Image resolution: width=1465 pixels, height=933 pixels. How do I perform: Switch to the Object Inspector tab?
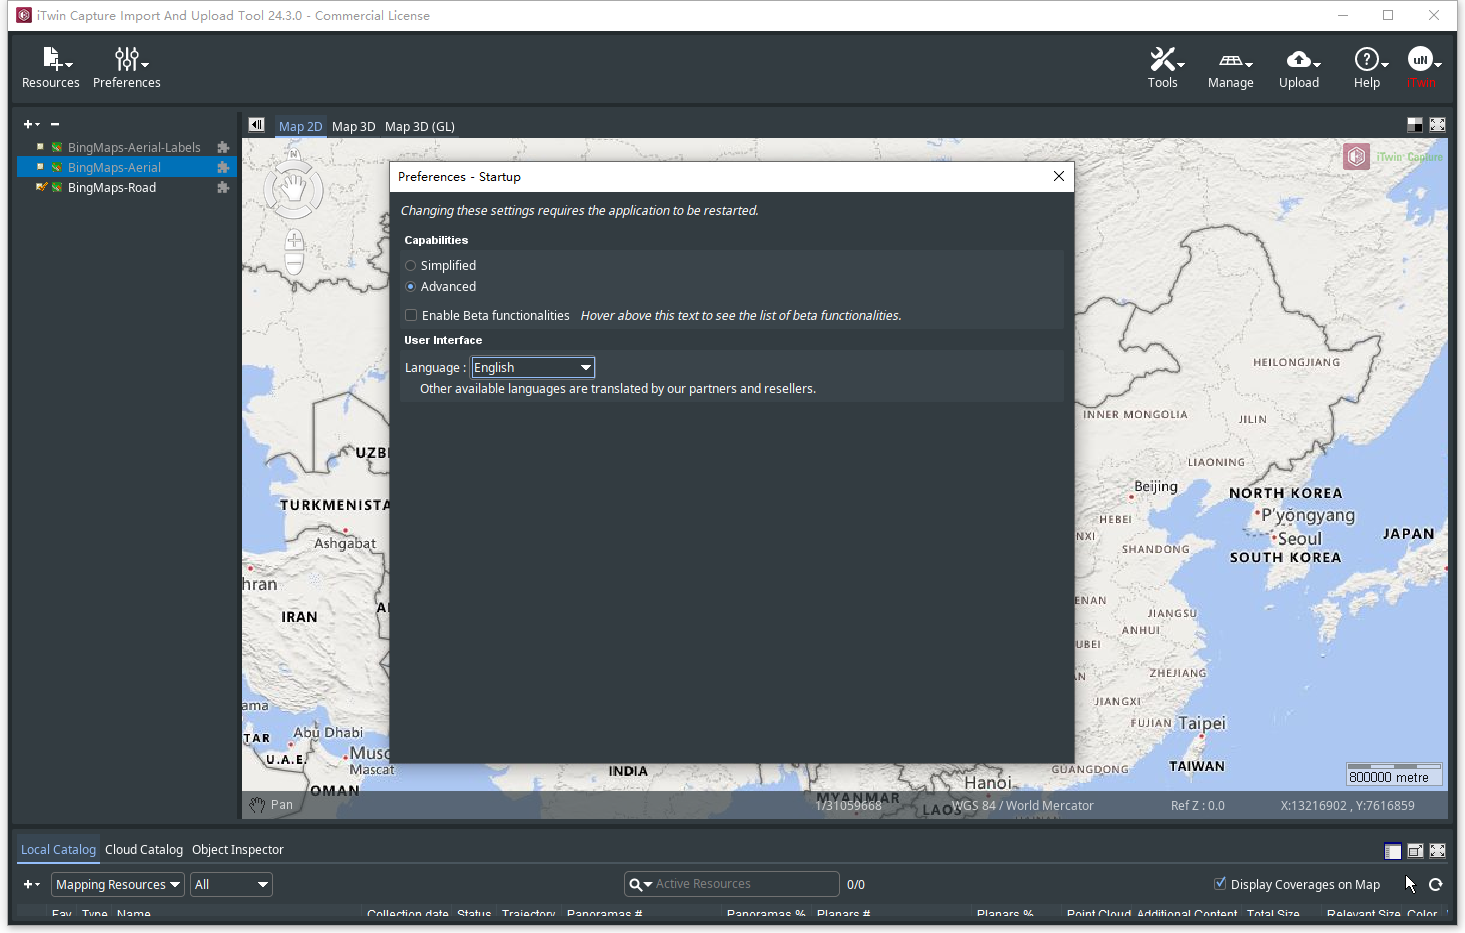point(238,849)
